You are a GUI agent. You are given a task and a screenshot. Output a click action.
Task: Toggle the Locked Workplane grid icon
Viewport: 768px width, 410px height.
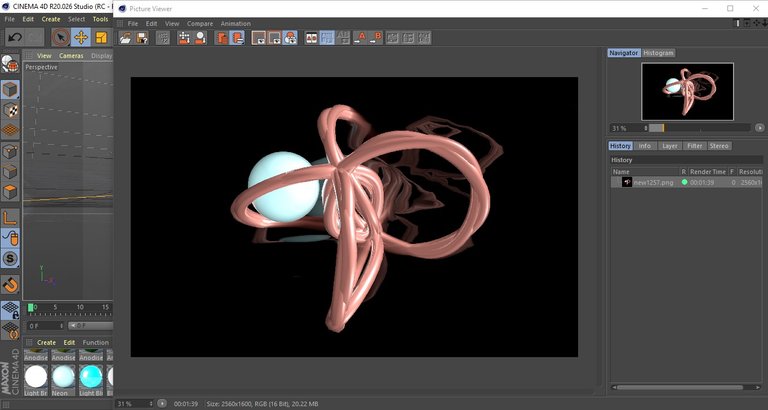click(10, 310)
